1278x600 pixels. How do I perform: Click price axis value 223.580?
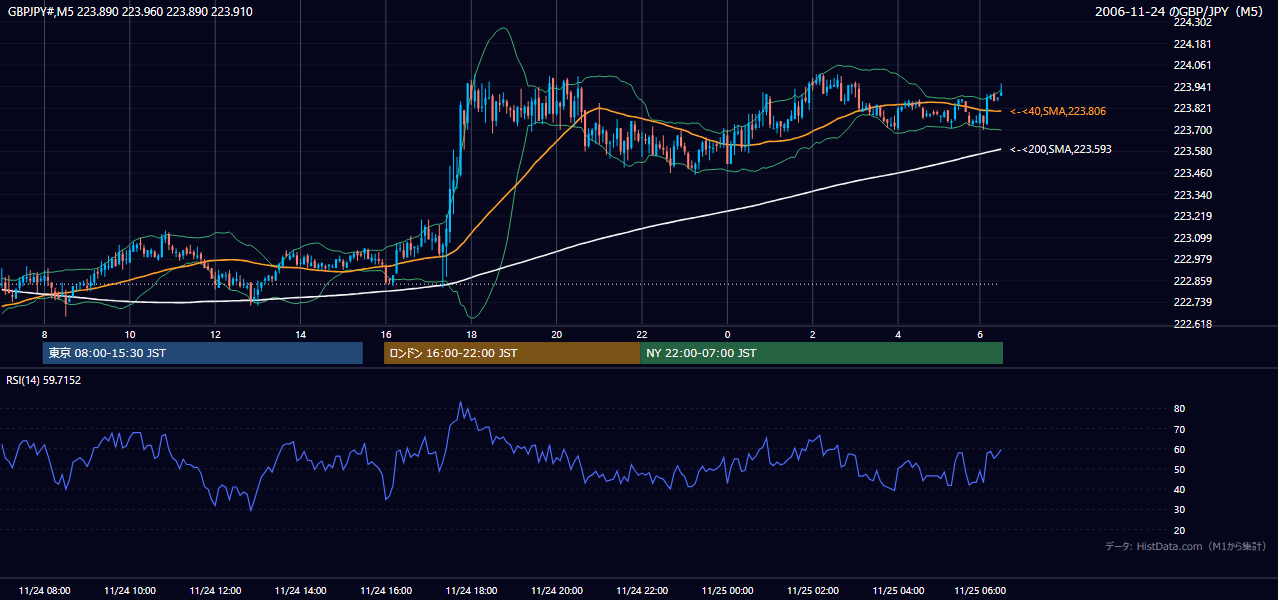pos(1192,151)
